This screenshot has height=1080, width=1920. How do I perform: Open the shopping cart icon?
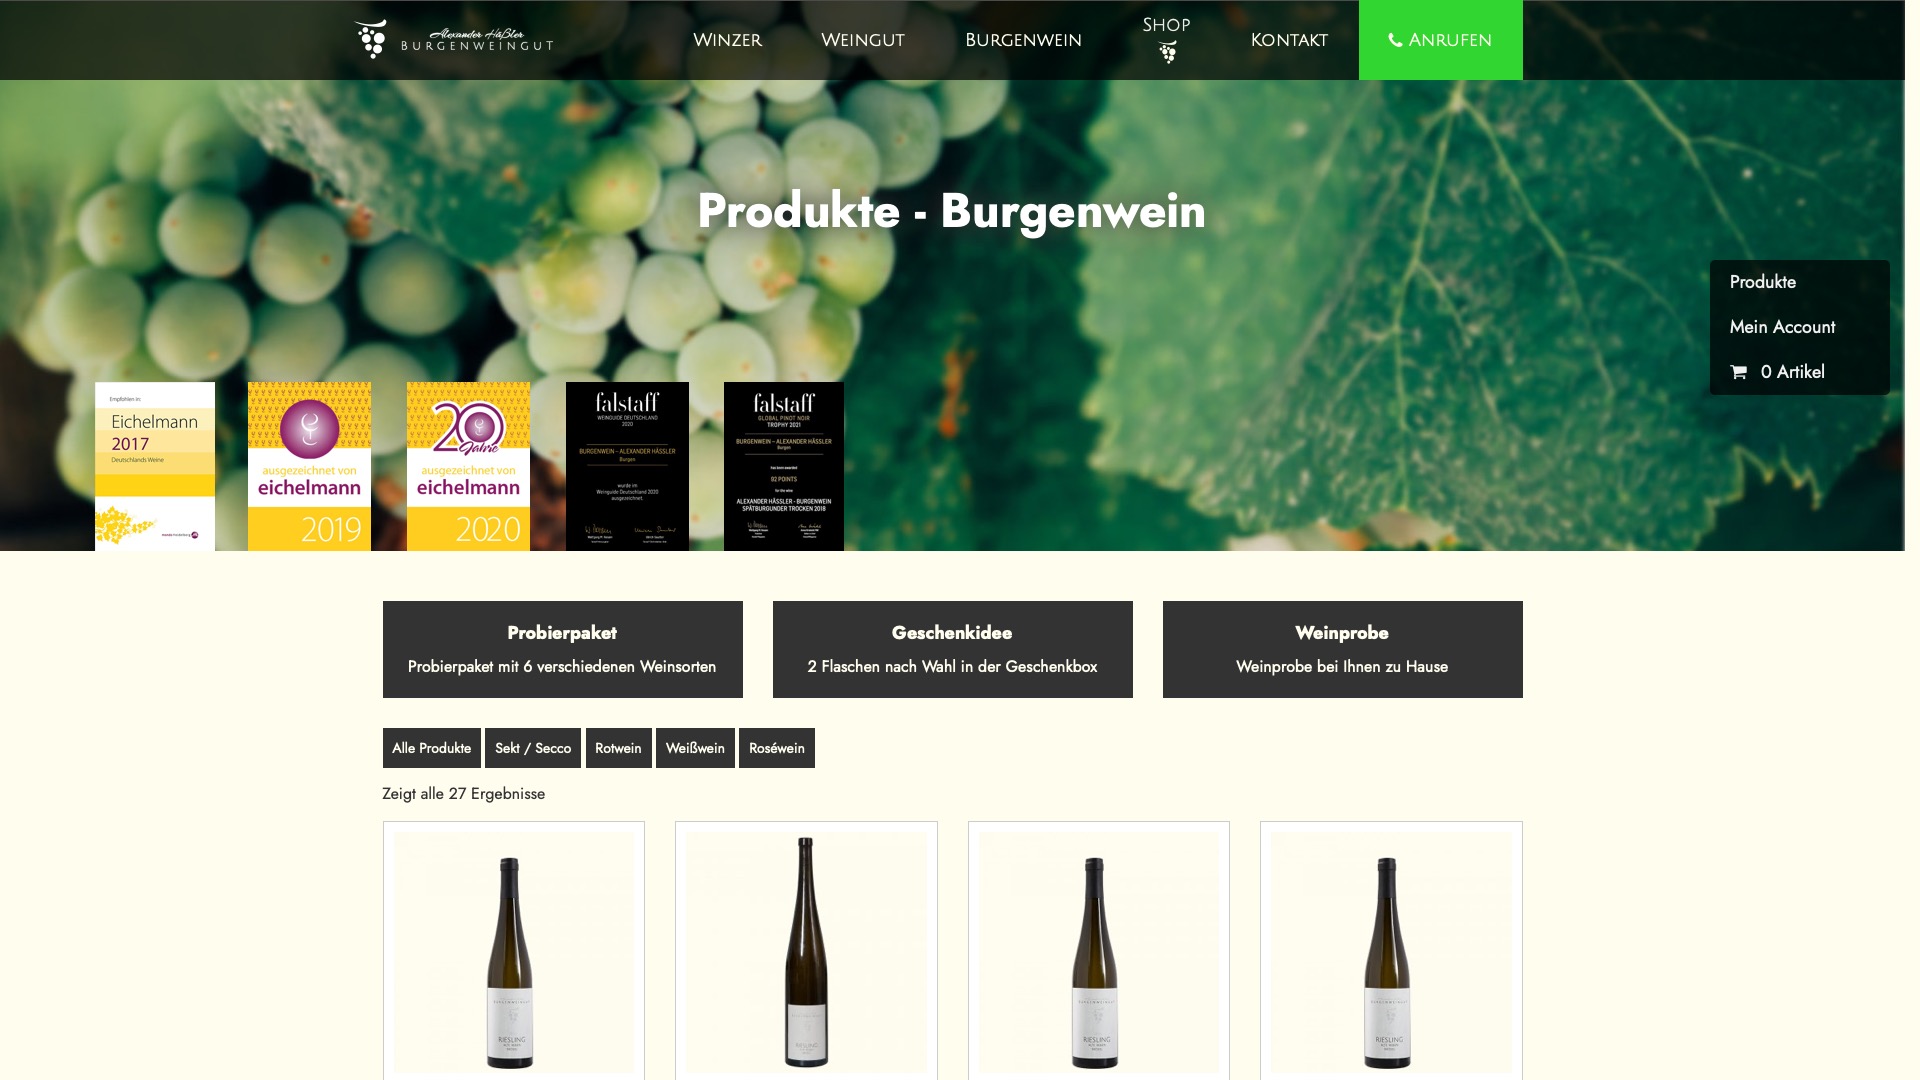click(1739, 372)
